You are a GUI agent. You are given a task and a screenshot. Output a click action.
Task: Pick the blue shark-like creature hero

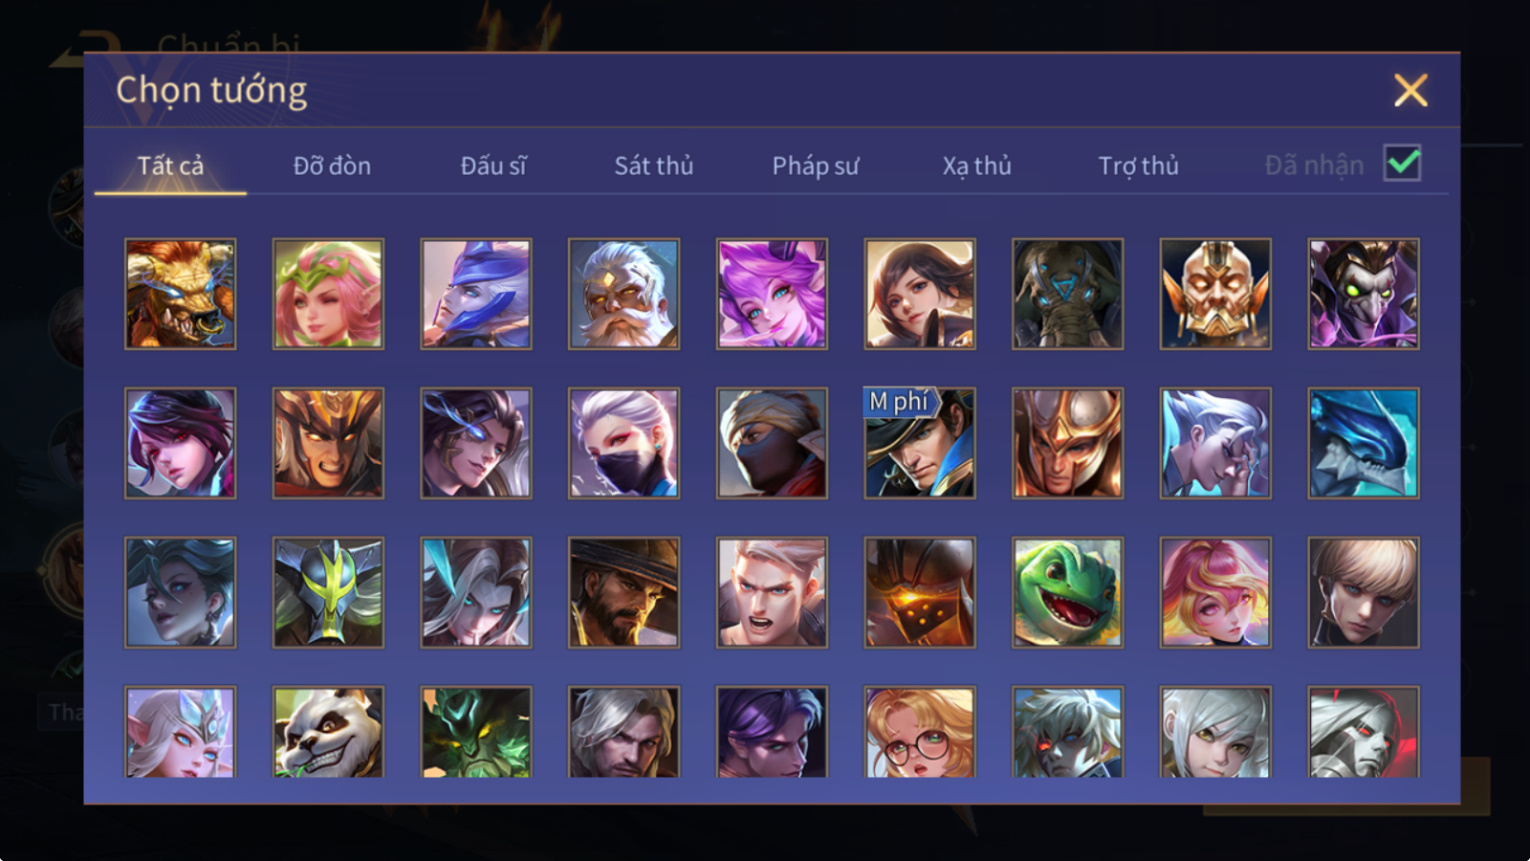tap(1363, 443)
